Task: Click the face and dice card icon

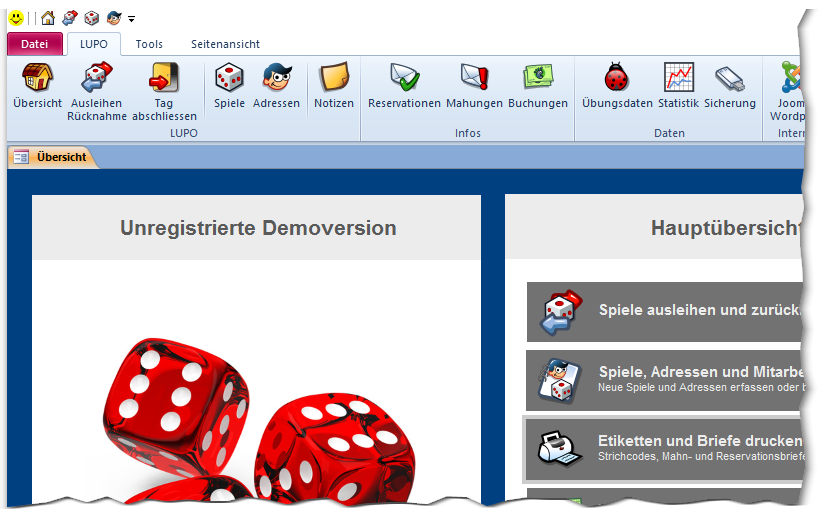Action: 559,381
